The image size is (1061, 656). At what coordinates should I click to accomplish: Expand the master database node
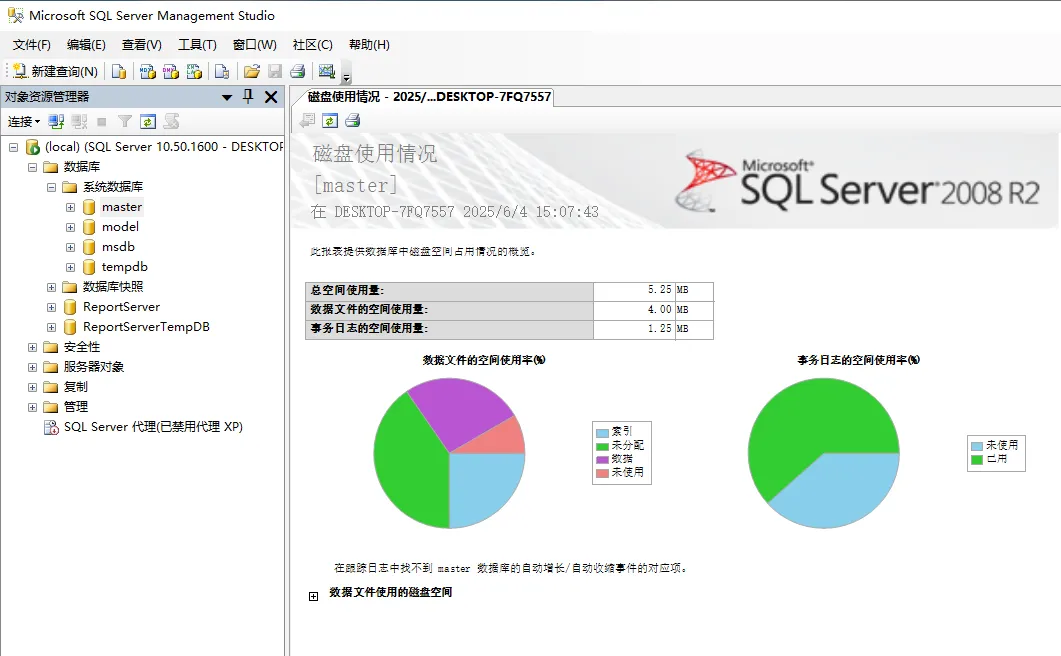point(70,207)
